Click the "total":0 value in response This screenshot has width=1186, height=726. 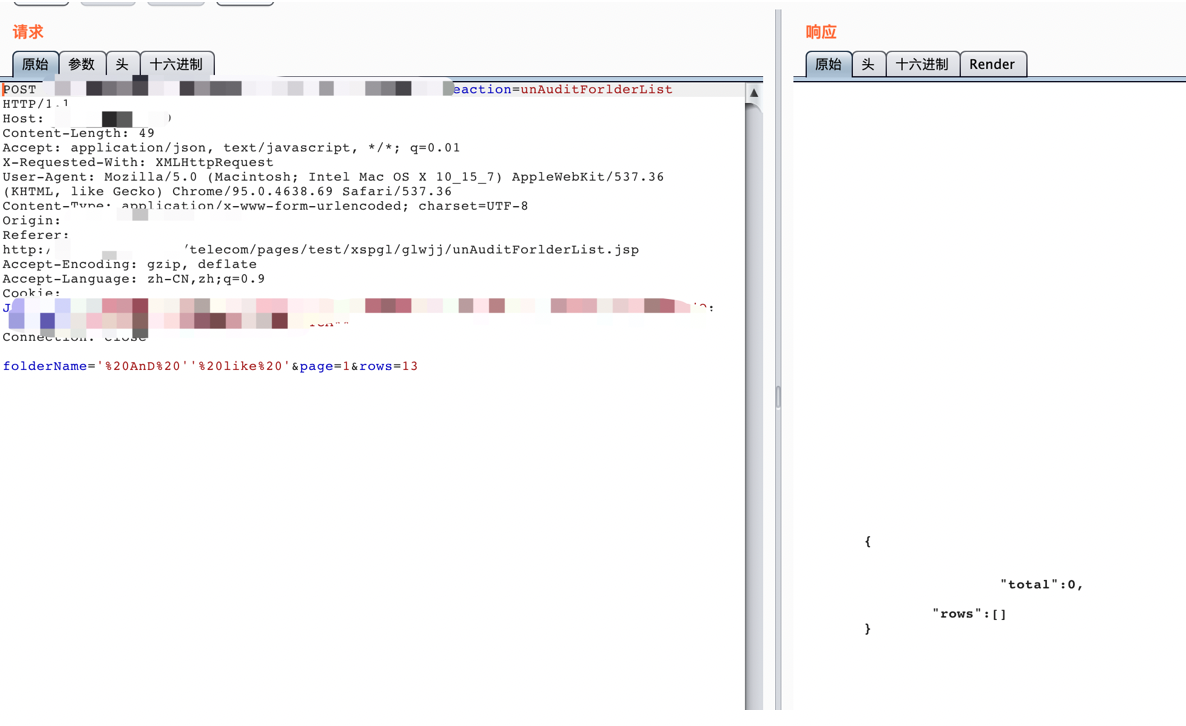pos(1041,585)
